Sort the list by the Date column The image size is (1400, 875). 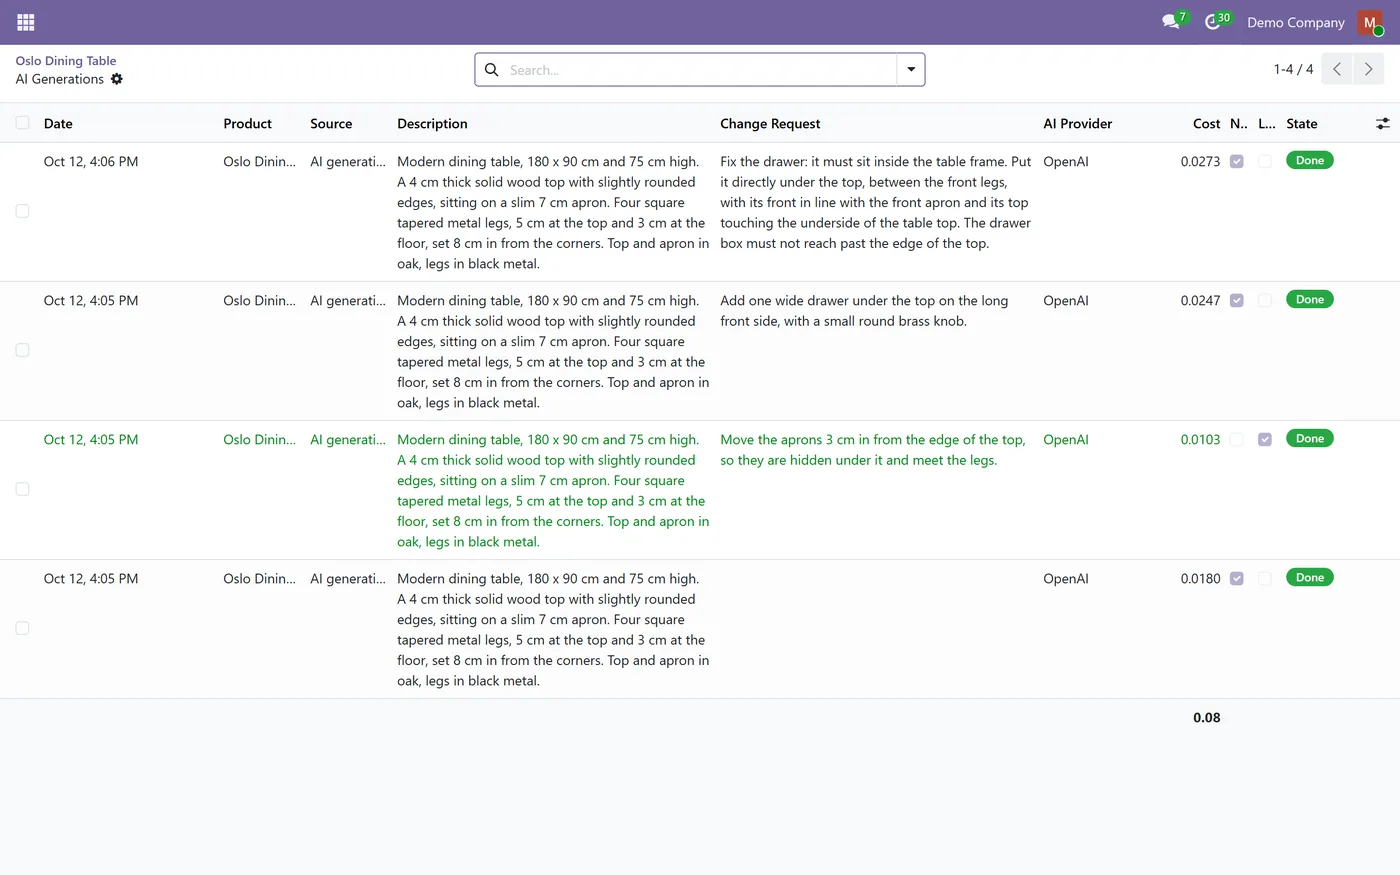point(58,124)
